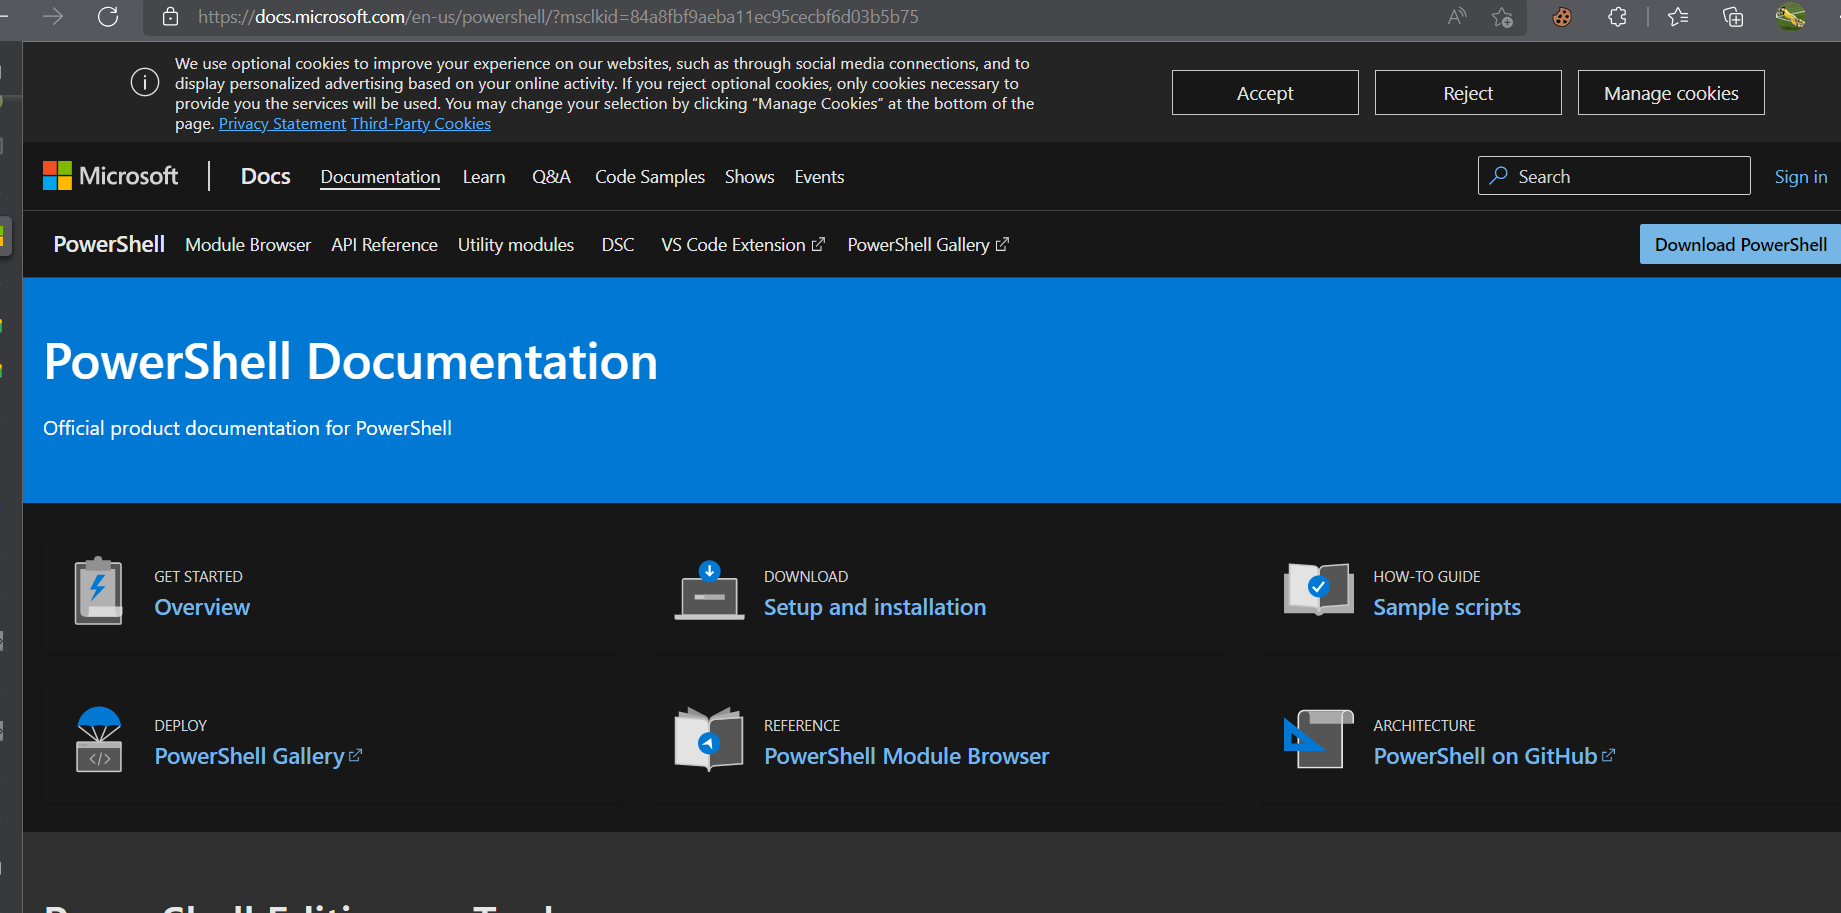Click the PowerShell on GitHub architecture icon

tap(1319, 739)
